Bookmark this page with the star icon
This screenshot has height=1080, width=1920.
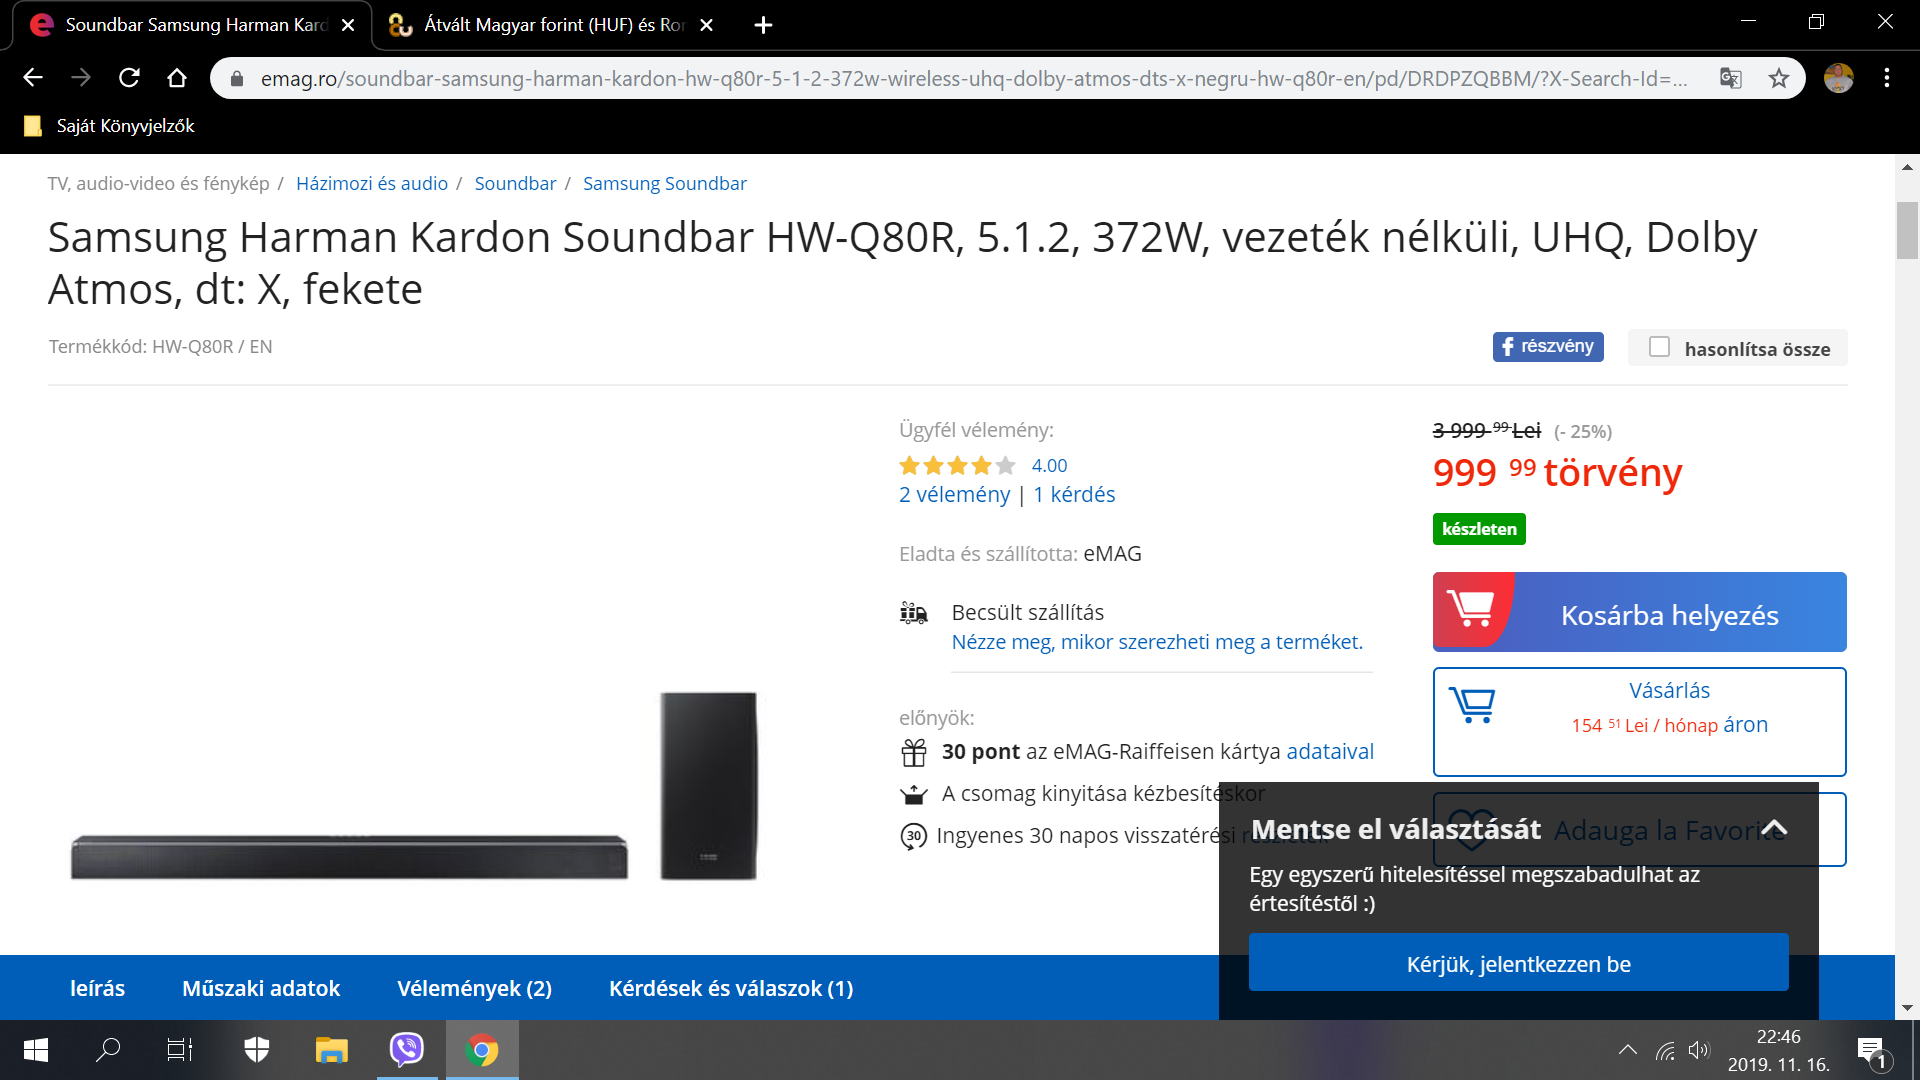(x=1779, y=78)
